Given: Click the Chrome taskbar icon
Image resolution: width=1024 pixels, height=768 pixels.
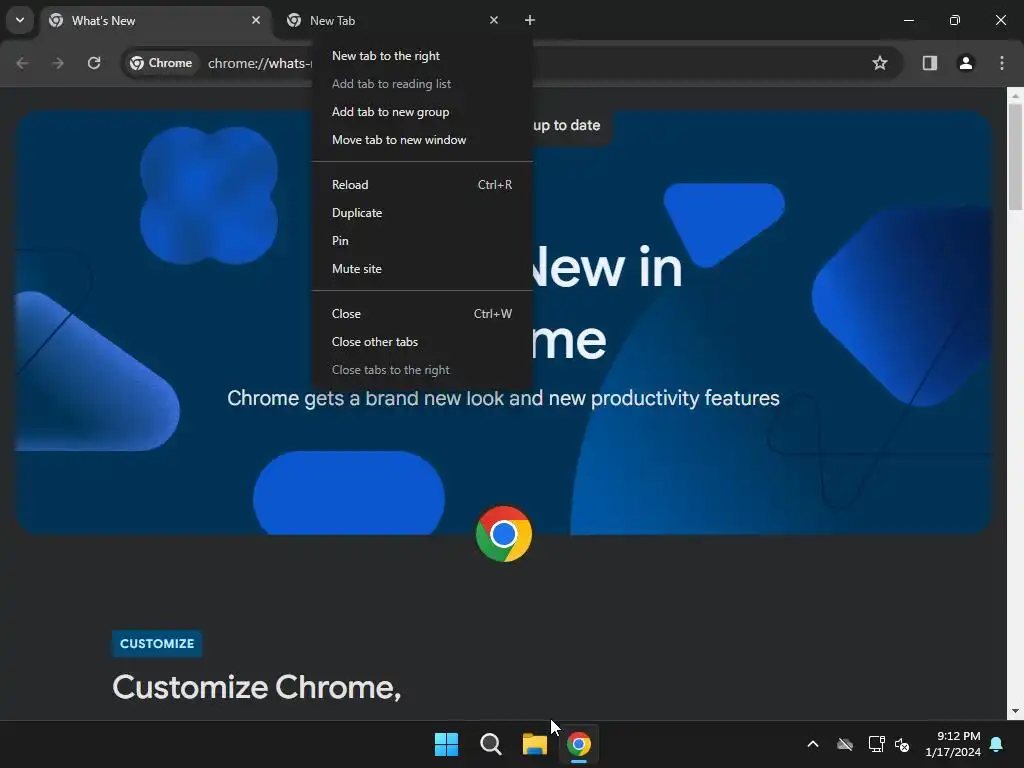Looking at the screenshot, I should pos(579,744).
